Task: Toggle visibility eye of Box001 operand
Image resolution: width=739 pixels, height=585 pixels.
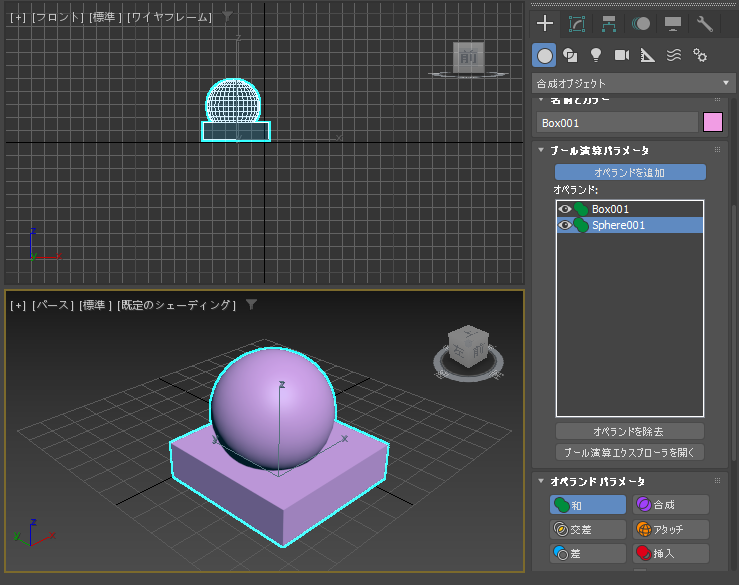Action: pyautogui.click(x=565, y=209)
